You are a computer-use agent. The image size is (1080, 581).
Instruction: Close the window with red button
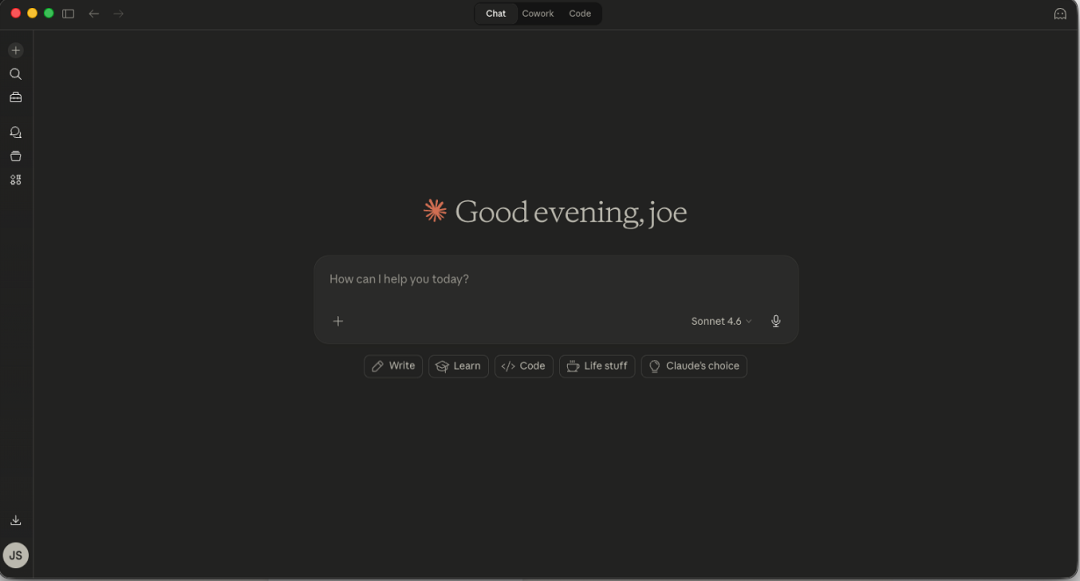16,13
